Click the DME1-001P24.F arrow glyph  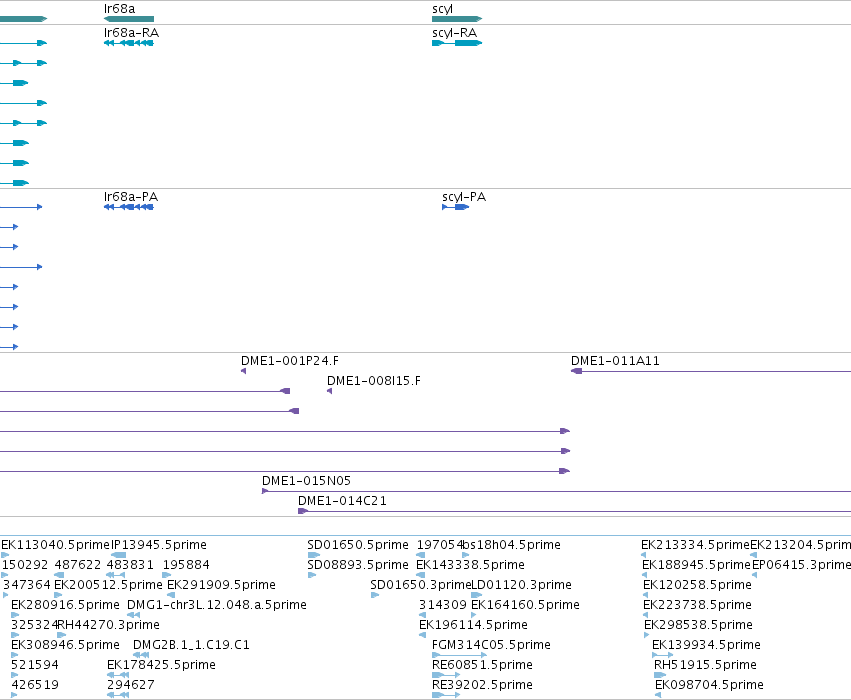[243, 371]
